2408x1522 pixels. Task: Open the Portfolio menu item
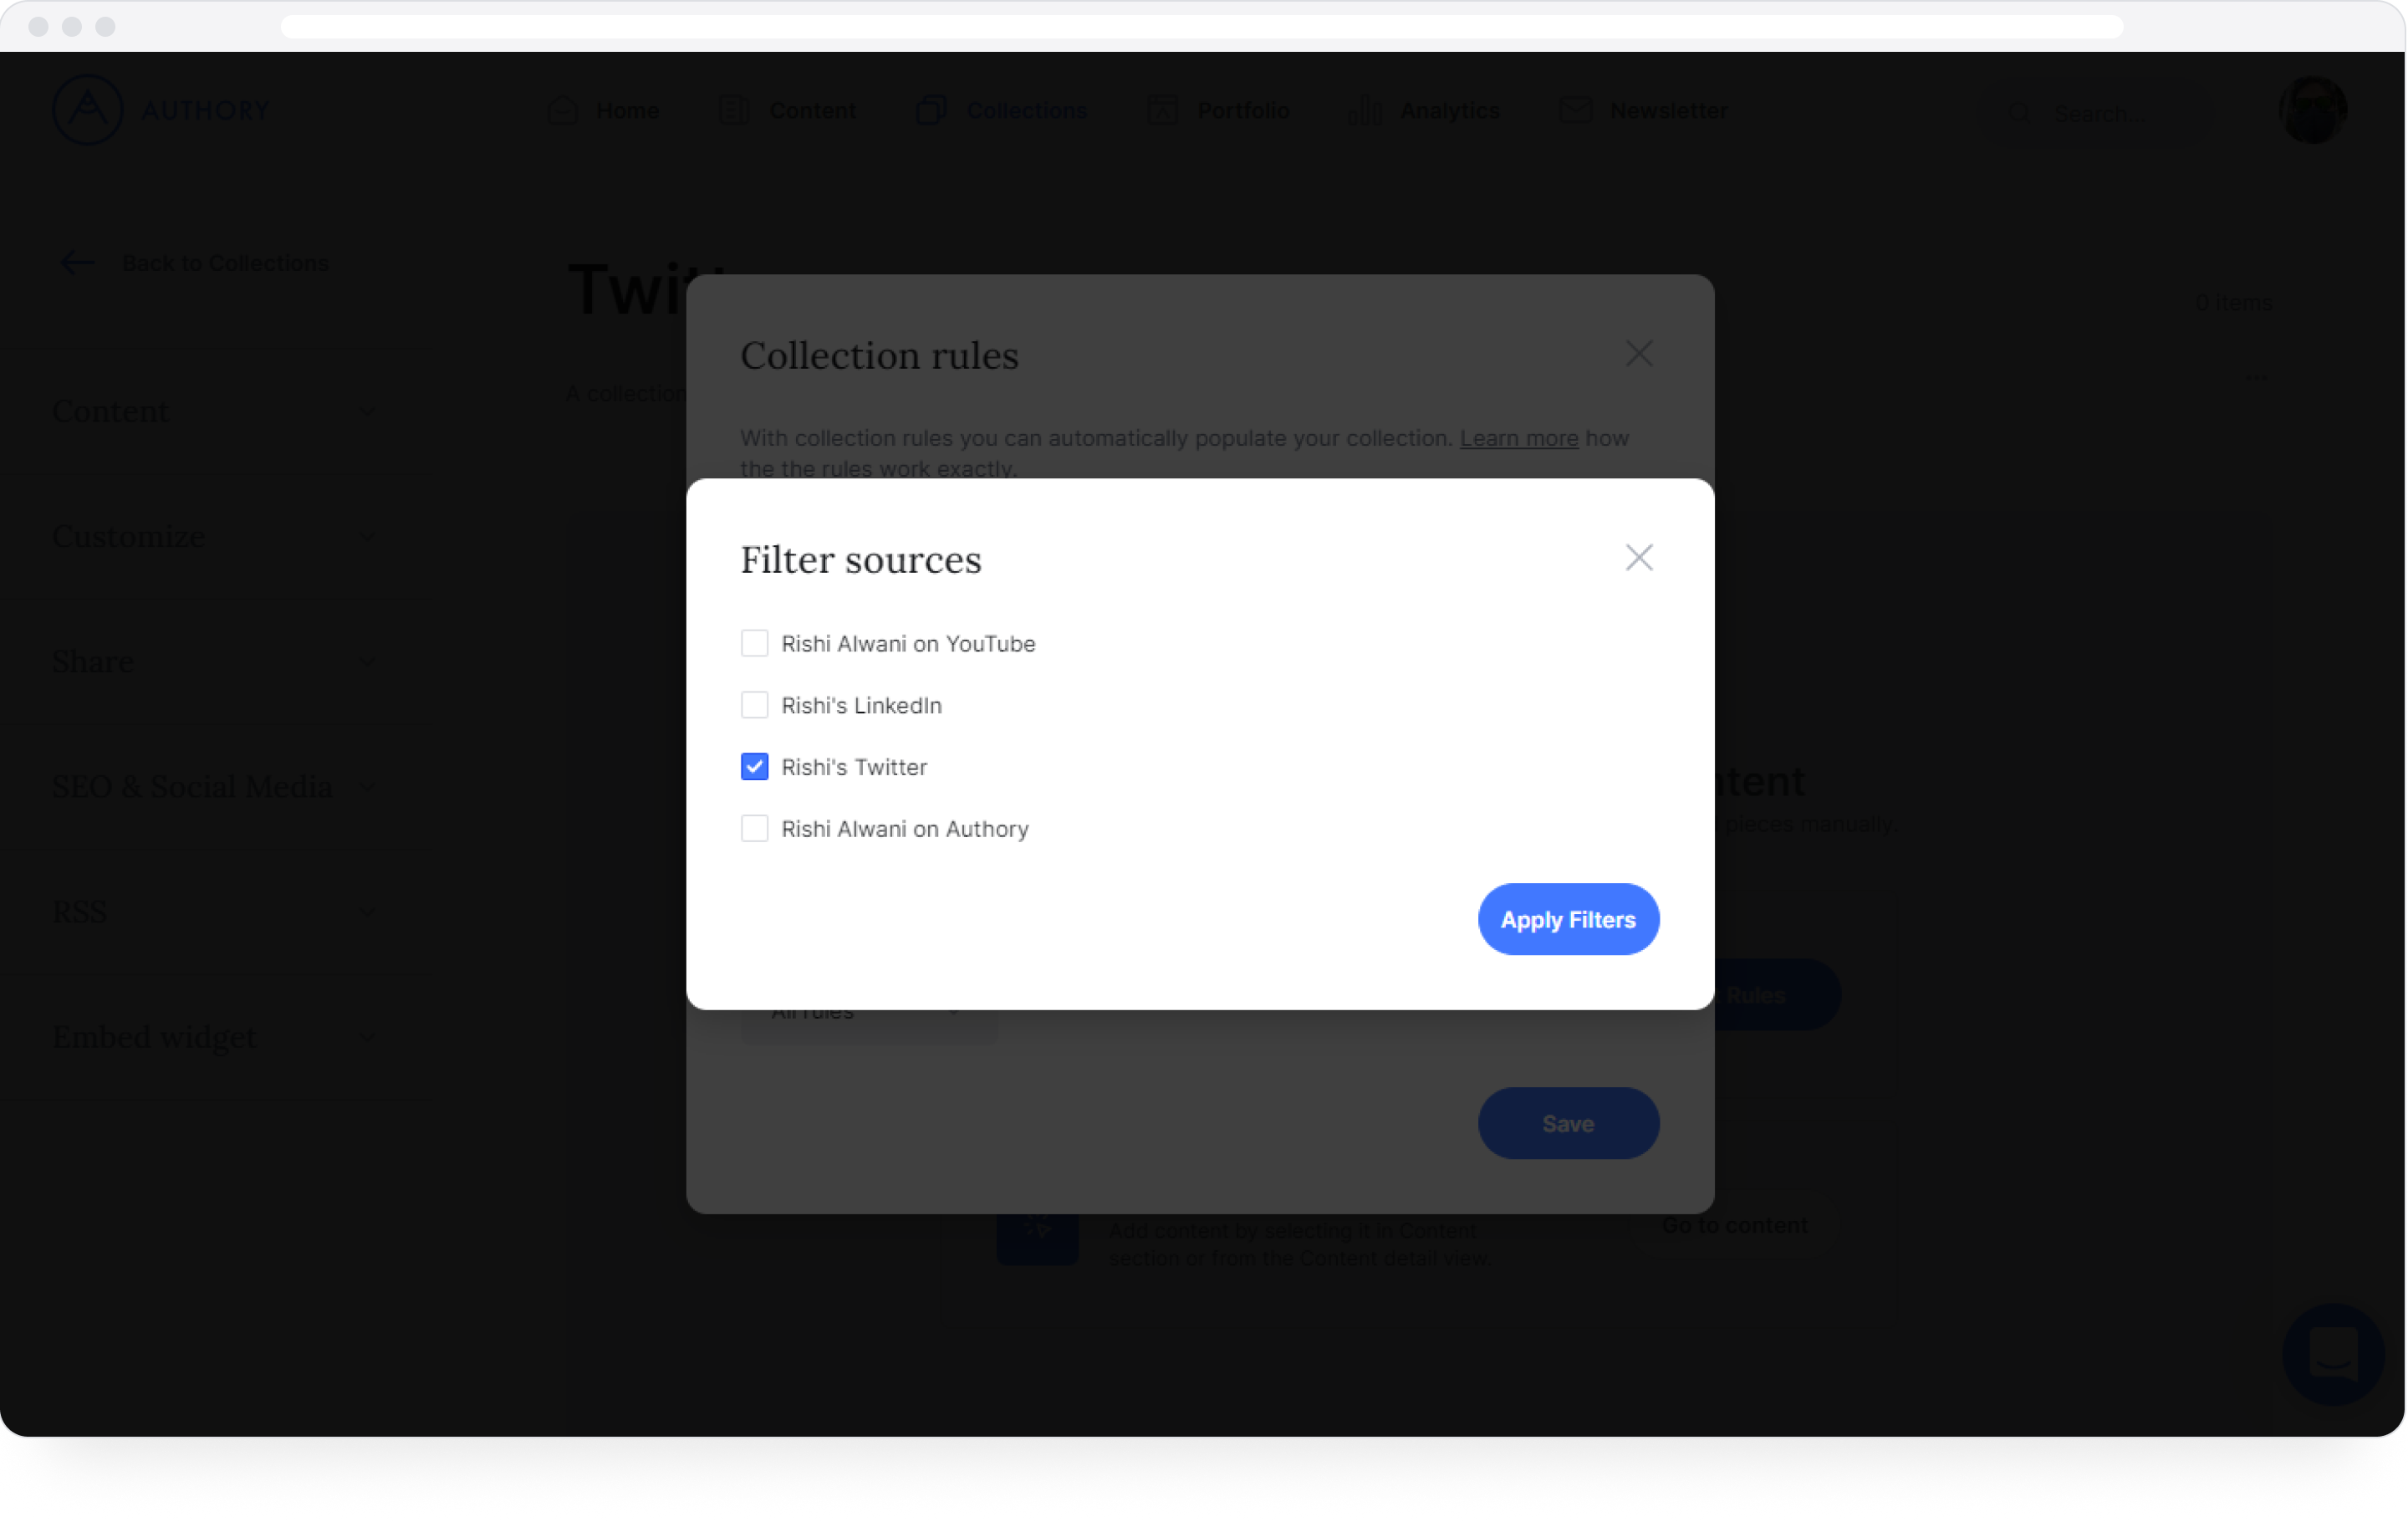[x=1242, y=110]
